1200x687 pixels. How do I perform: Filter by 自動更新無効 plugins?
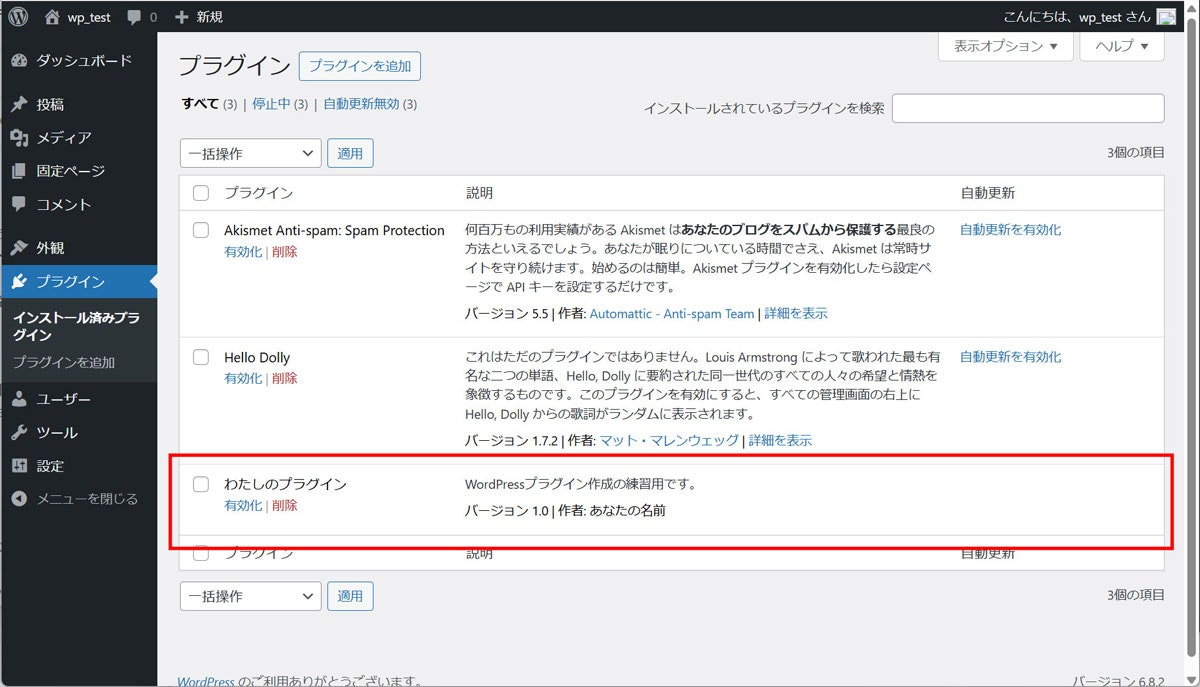pos(361,104)
